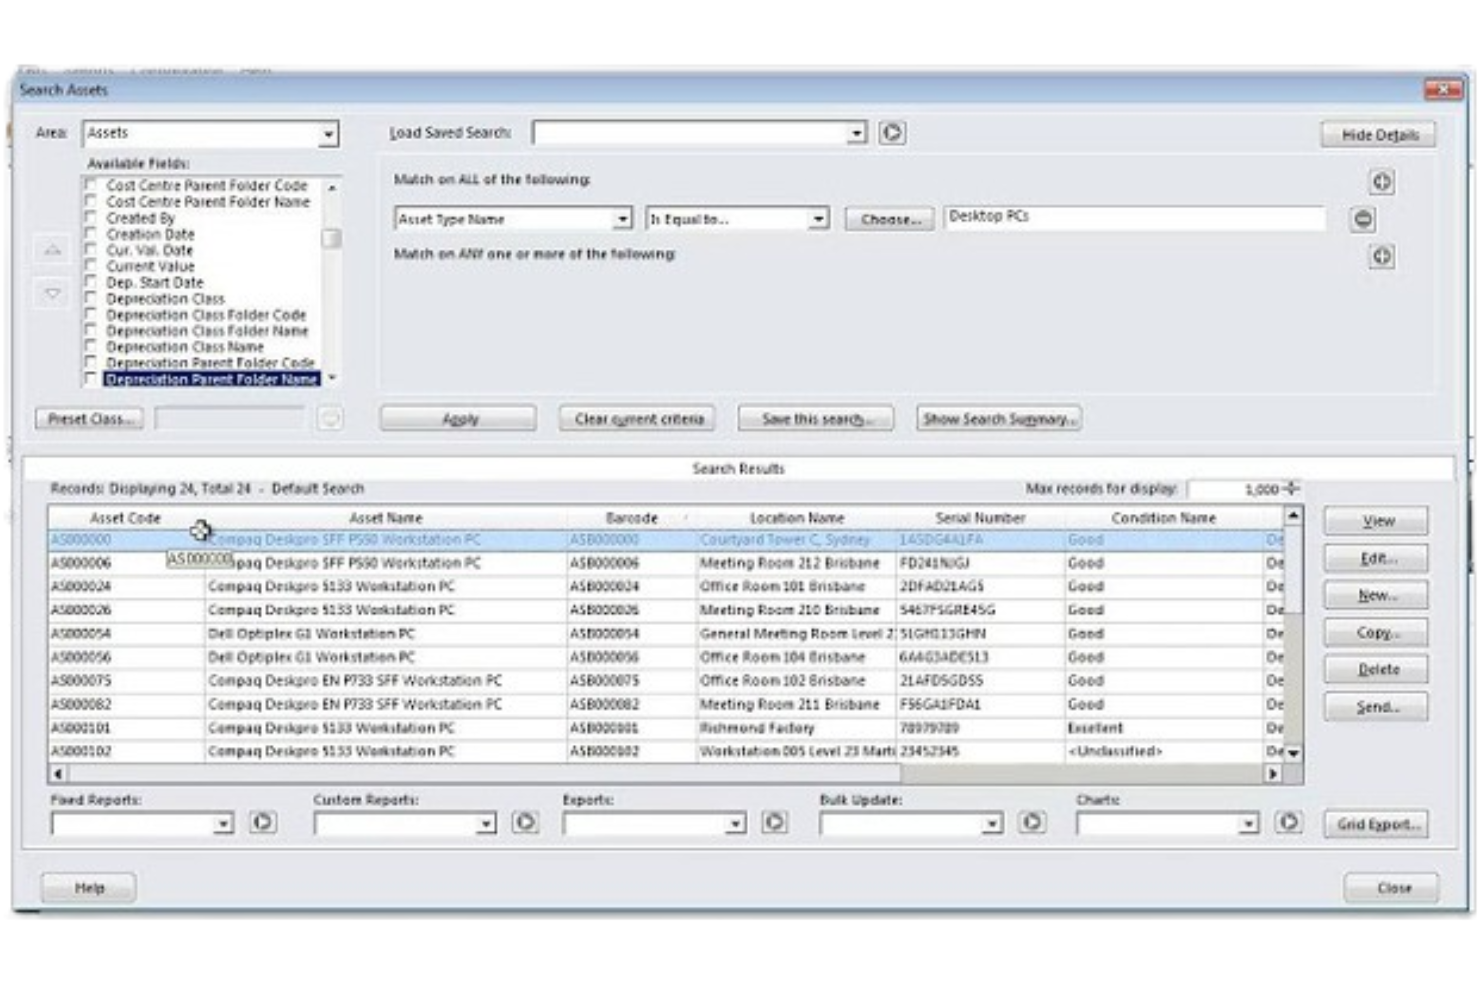Viewport: 1480px width, 987px height.
Task: Increase Max records for display with the stepper
Action: tap(1292, 485)
